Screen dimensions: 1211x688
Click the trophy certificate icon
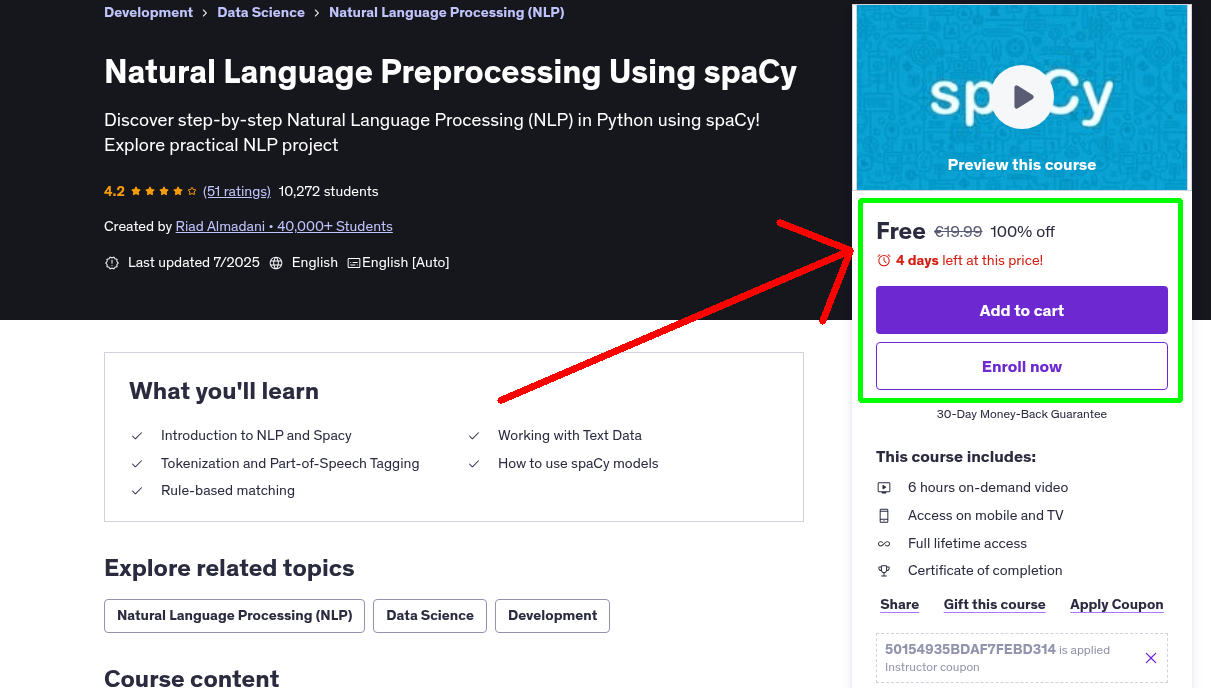tap(884, 571)
